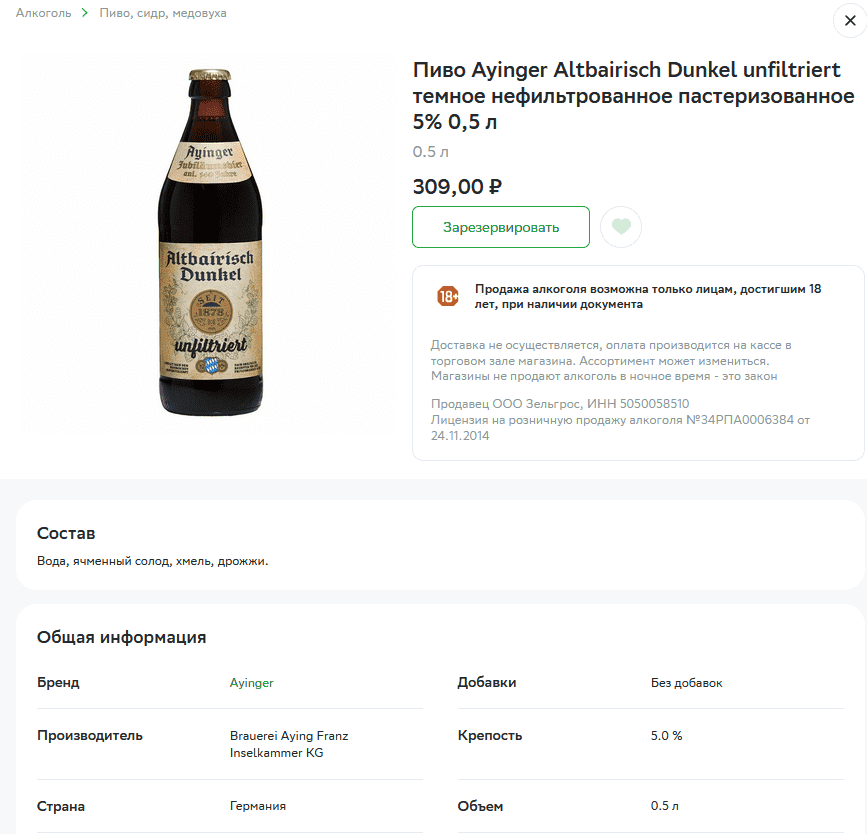Add beer to favorites with heart icon
The image size is (867, 834).
tap(621, 227)
